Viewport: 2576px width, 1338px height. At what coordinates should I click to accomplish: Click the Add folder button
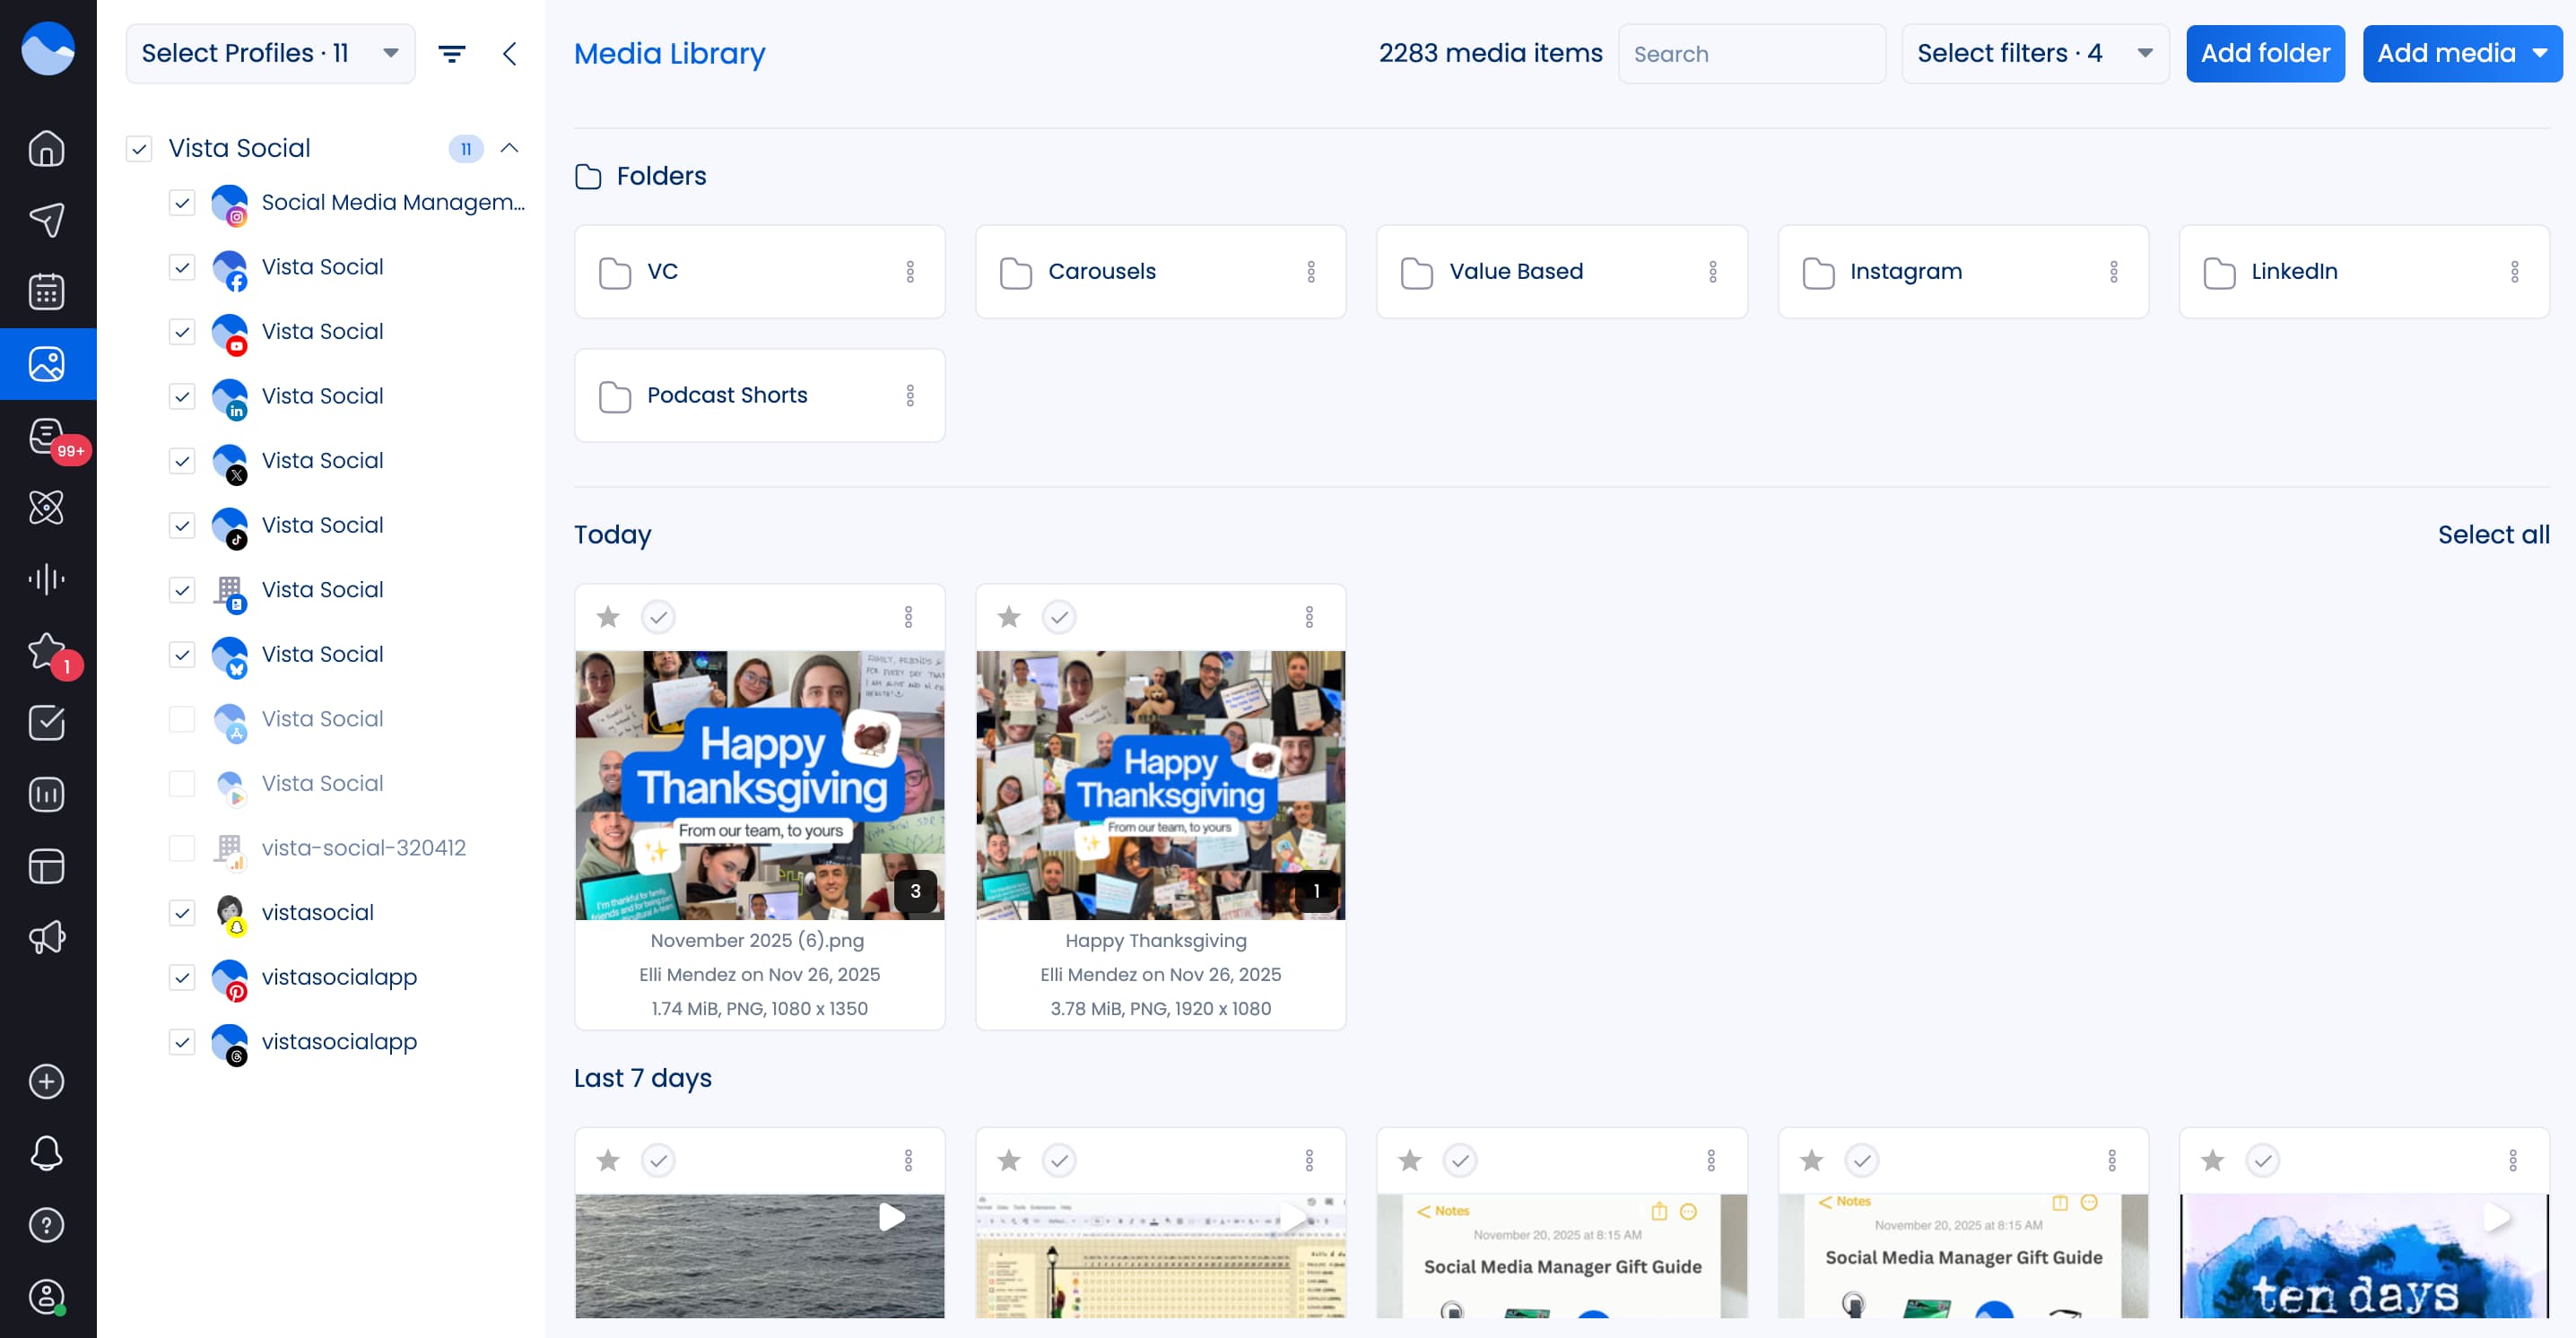tap(2265, 53)
